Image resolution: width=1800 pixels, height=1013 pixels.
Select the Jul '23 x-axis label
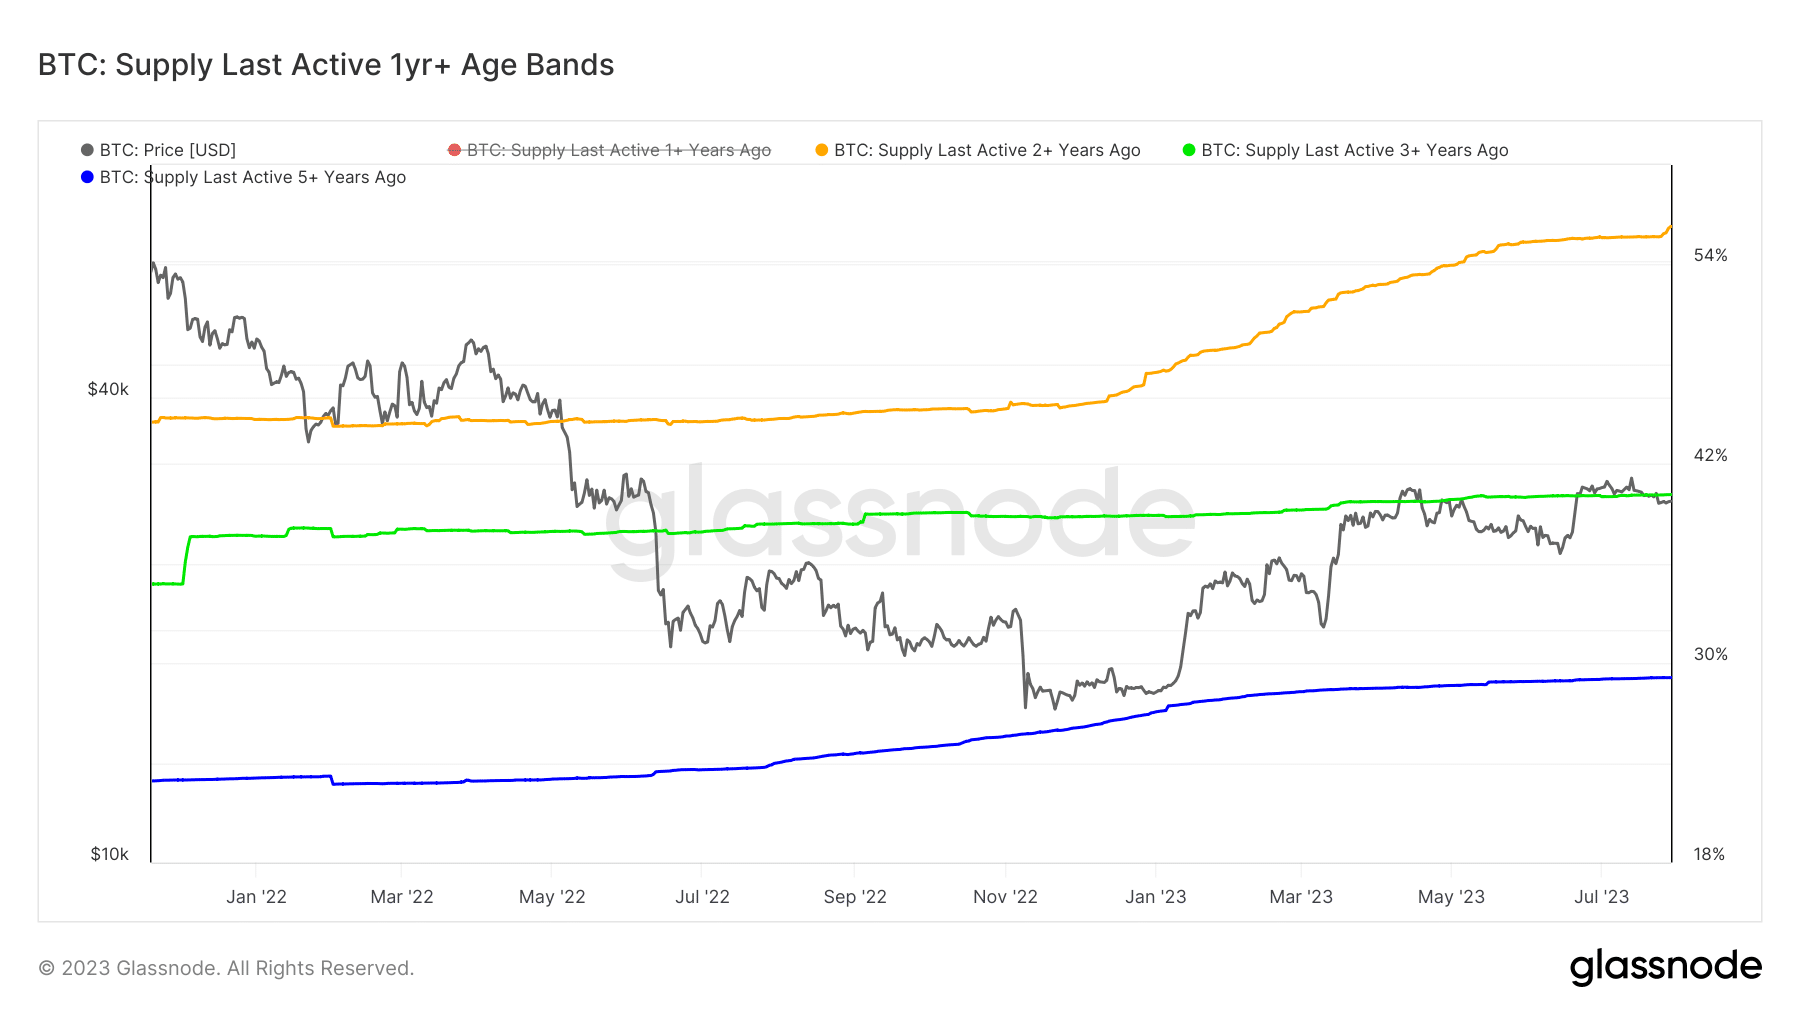[x=1601, y=897]
